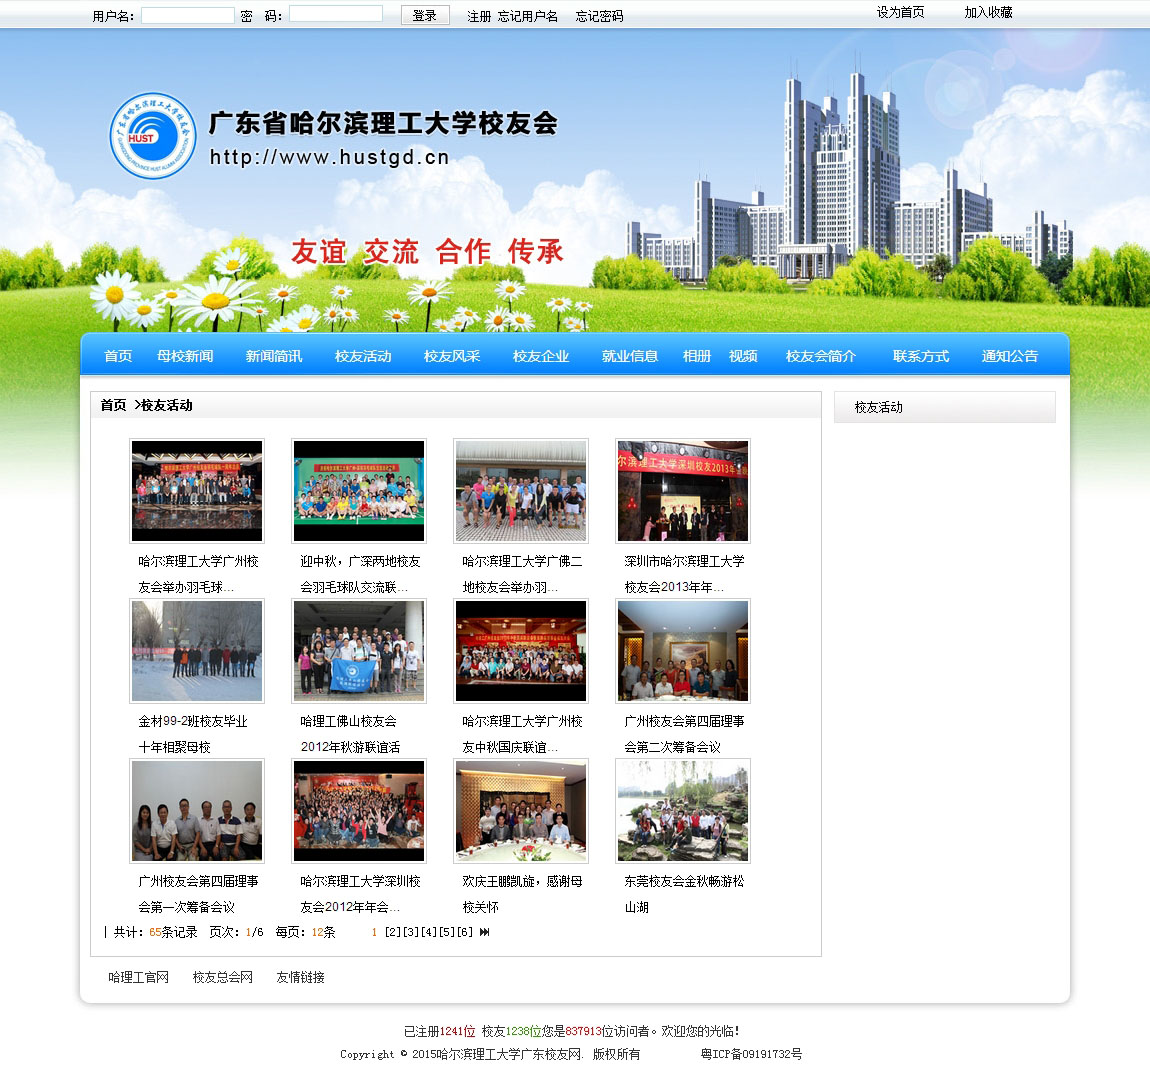Click title 哈尔滨理工大学广佛二地校友会举办羽...
Image resolution: width=1150 pixels, height=1092 pixels.
[522, 574]
